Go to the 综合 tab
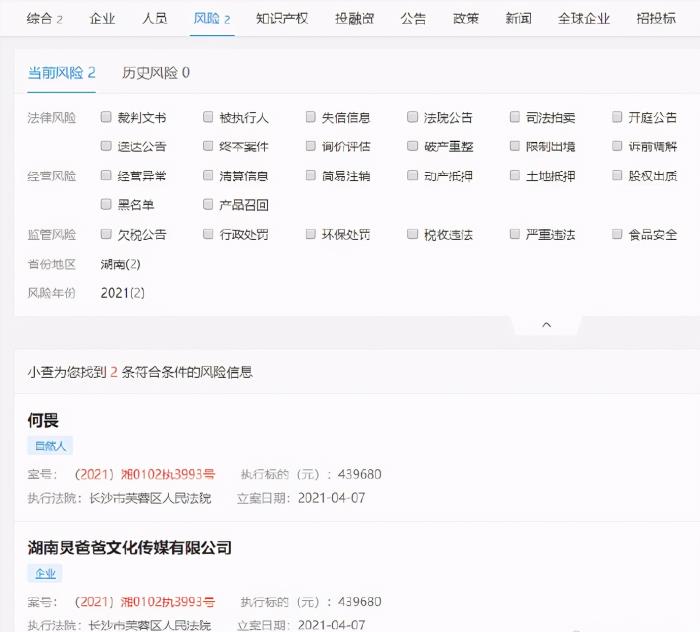Viewport: 700px width, 632px height. 45,18
